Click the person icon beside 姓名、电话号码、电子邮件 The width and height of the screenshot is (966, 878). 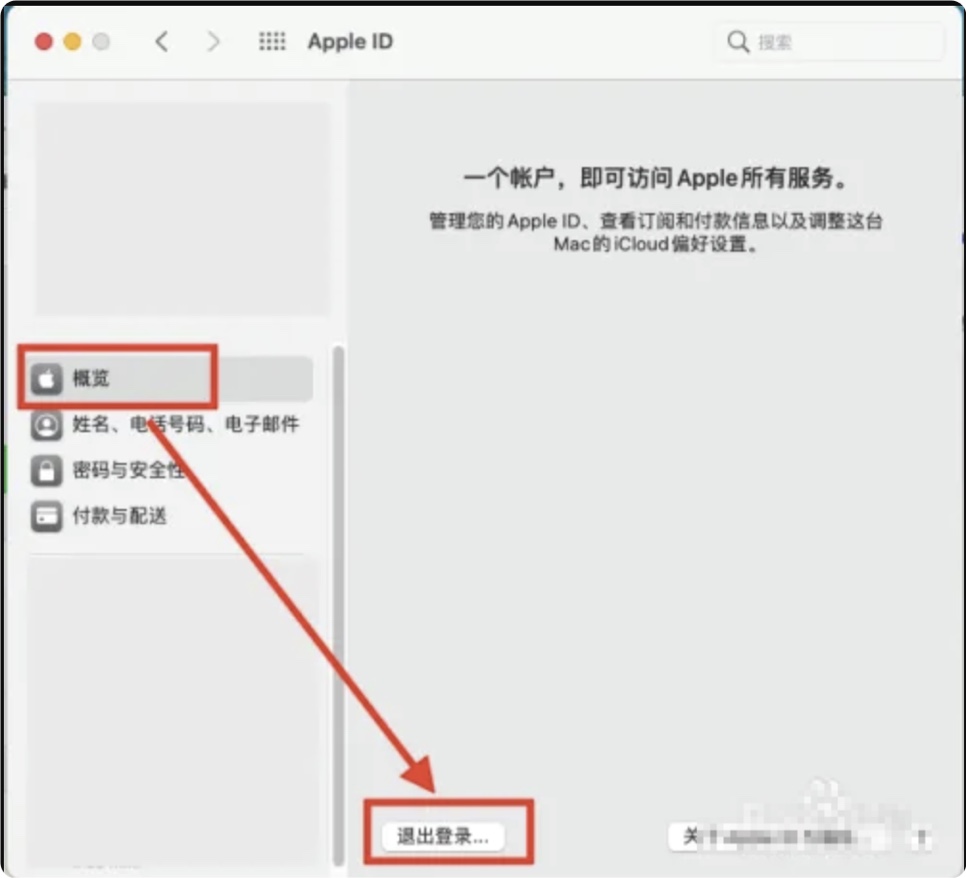pos(45,424)
